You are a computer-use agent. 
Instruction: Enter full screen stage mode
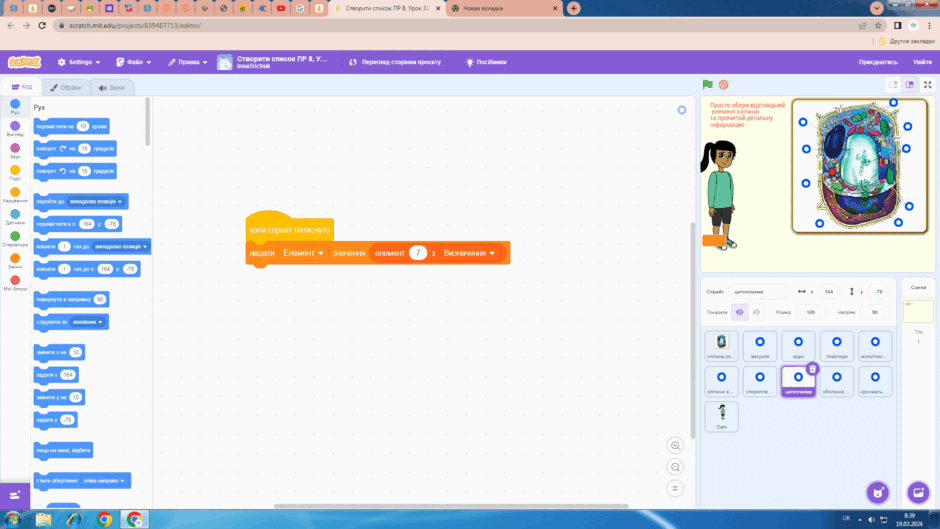click(927, 85)
